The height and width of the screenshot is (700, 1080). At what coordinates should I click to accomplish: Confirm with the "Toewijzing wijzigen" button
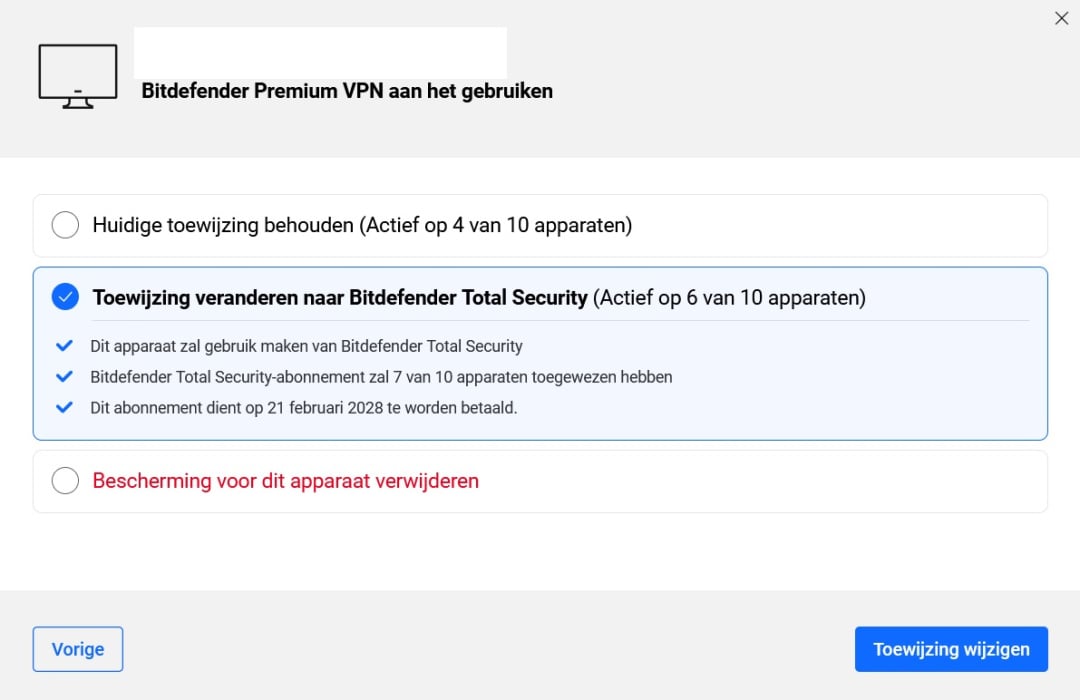coord(951,649)
